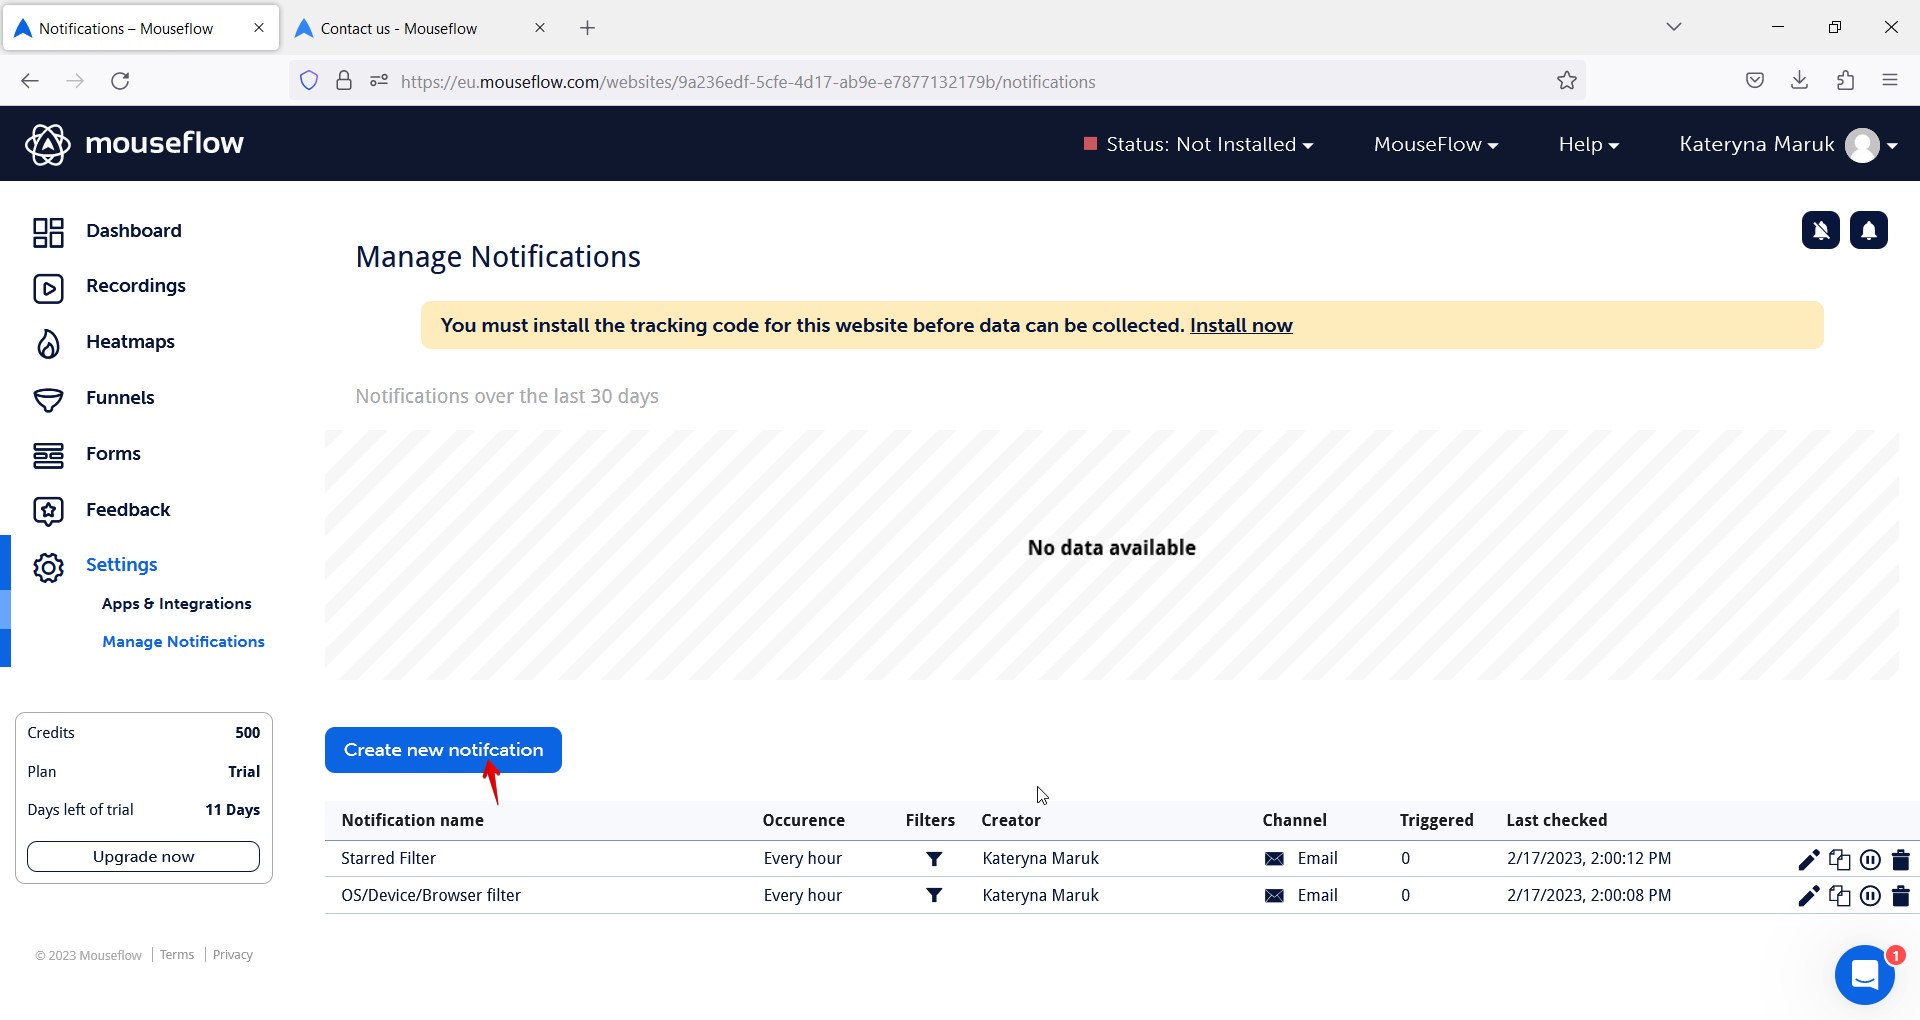Switch to the Contact us - Mouseflow tab
The height and width of the screenshot is (1020, 1920).
[419, 28]
